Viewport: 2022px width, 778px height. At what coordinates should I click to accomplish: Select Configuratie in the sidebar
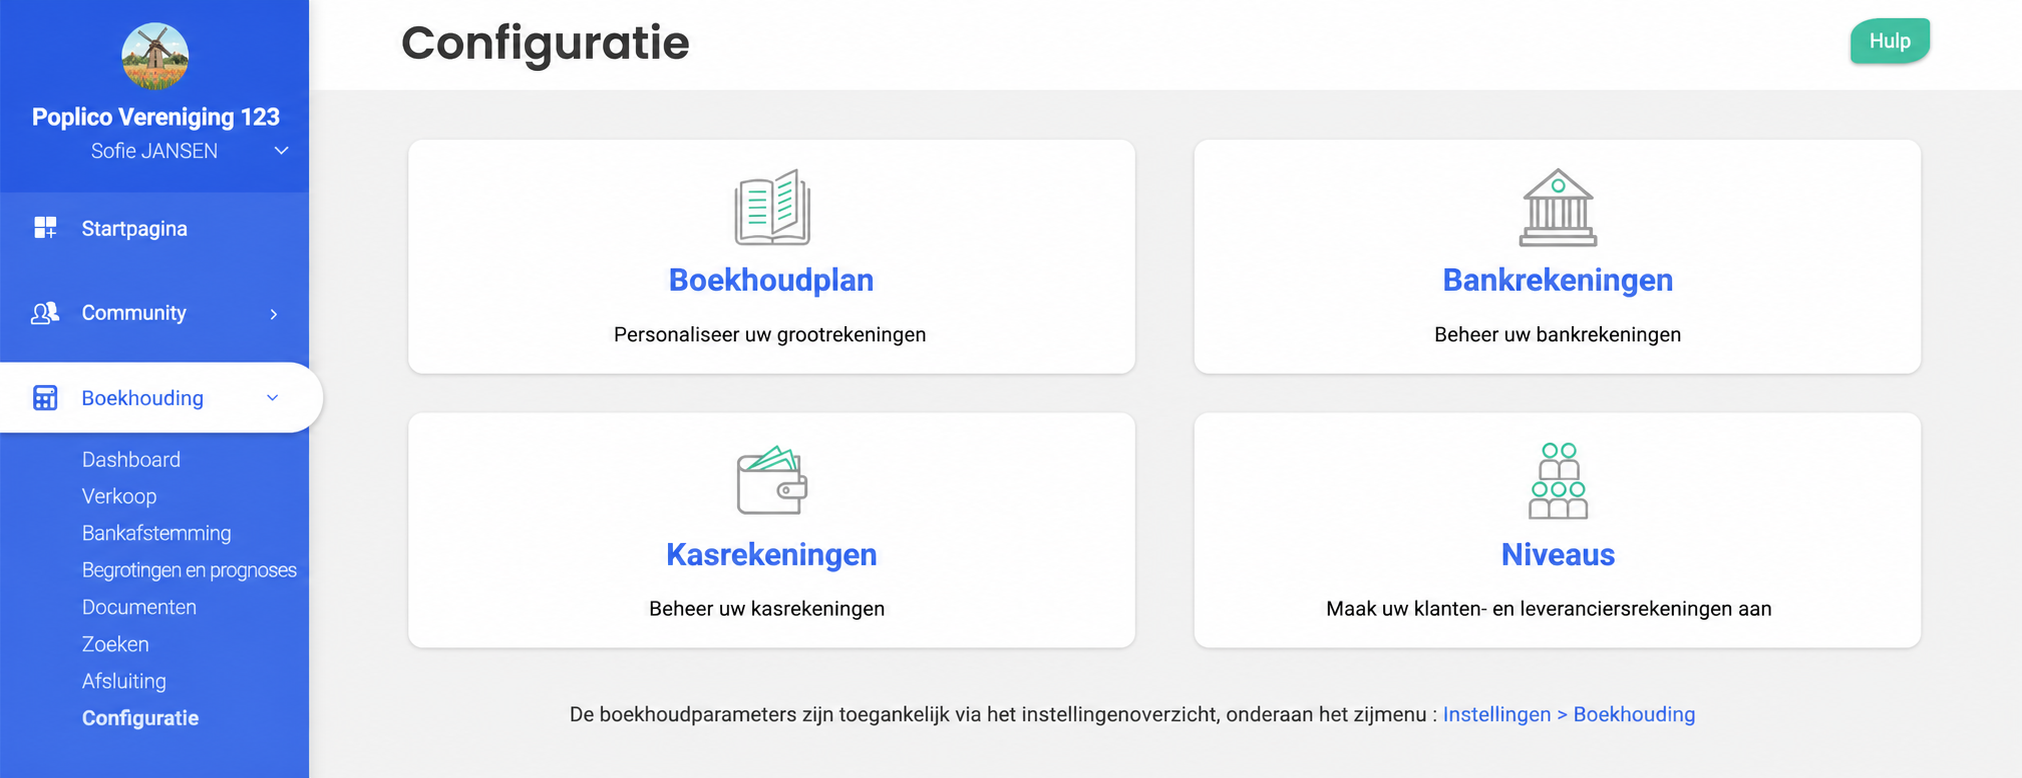pyautogui.click(x=140, y=719)
